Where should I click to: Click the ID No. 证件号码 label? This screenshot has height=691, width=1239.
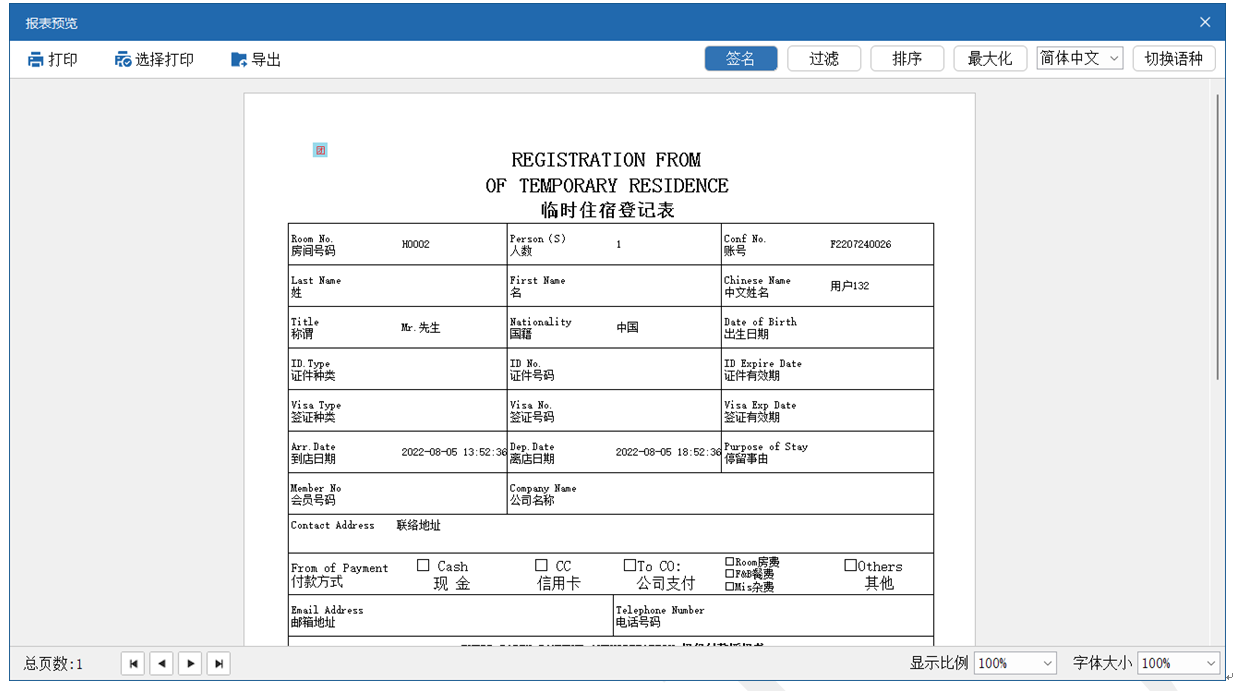[532, 369]
